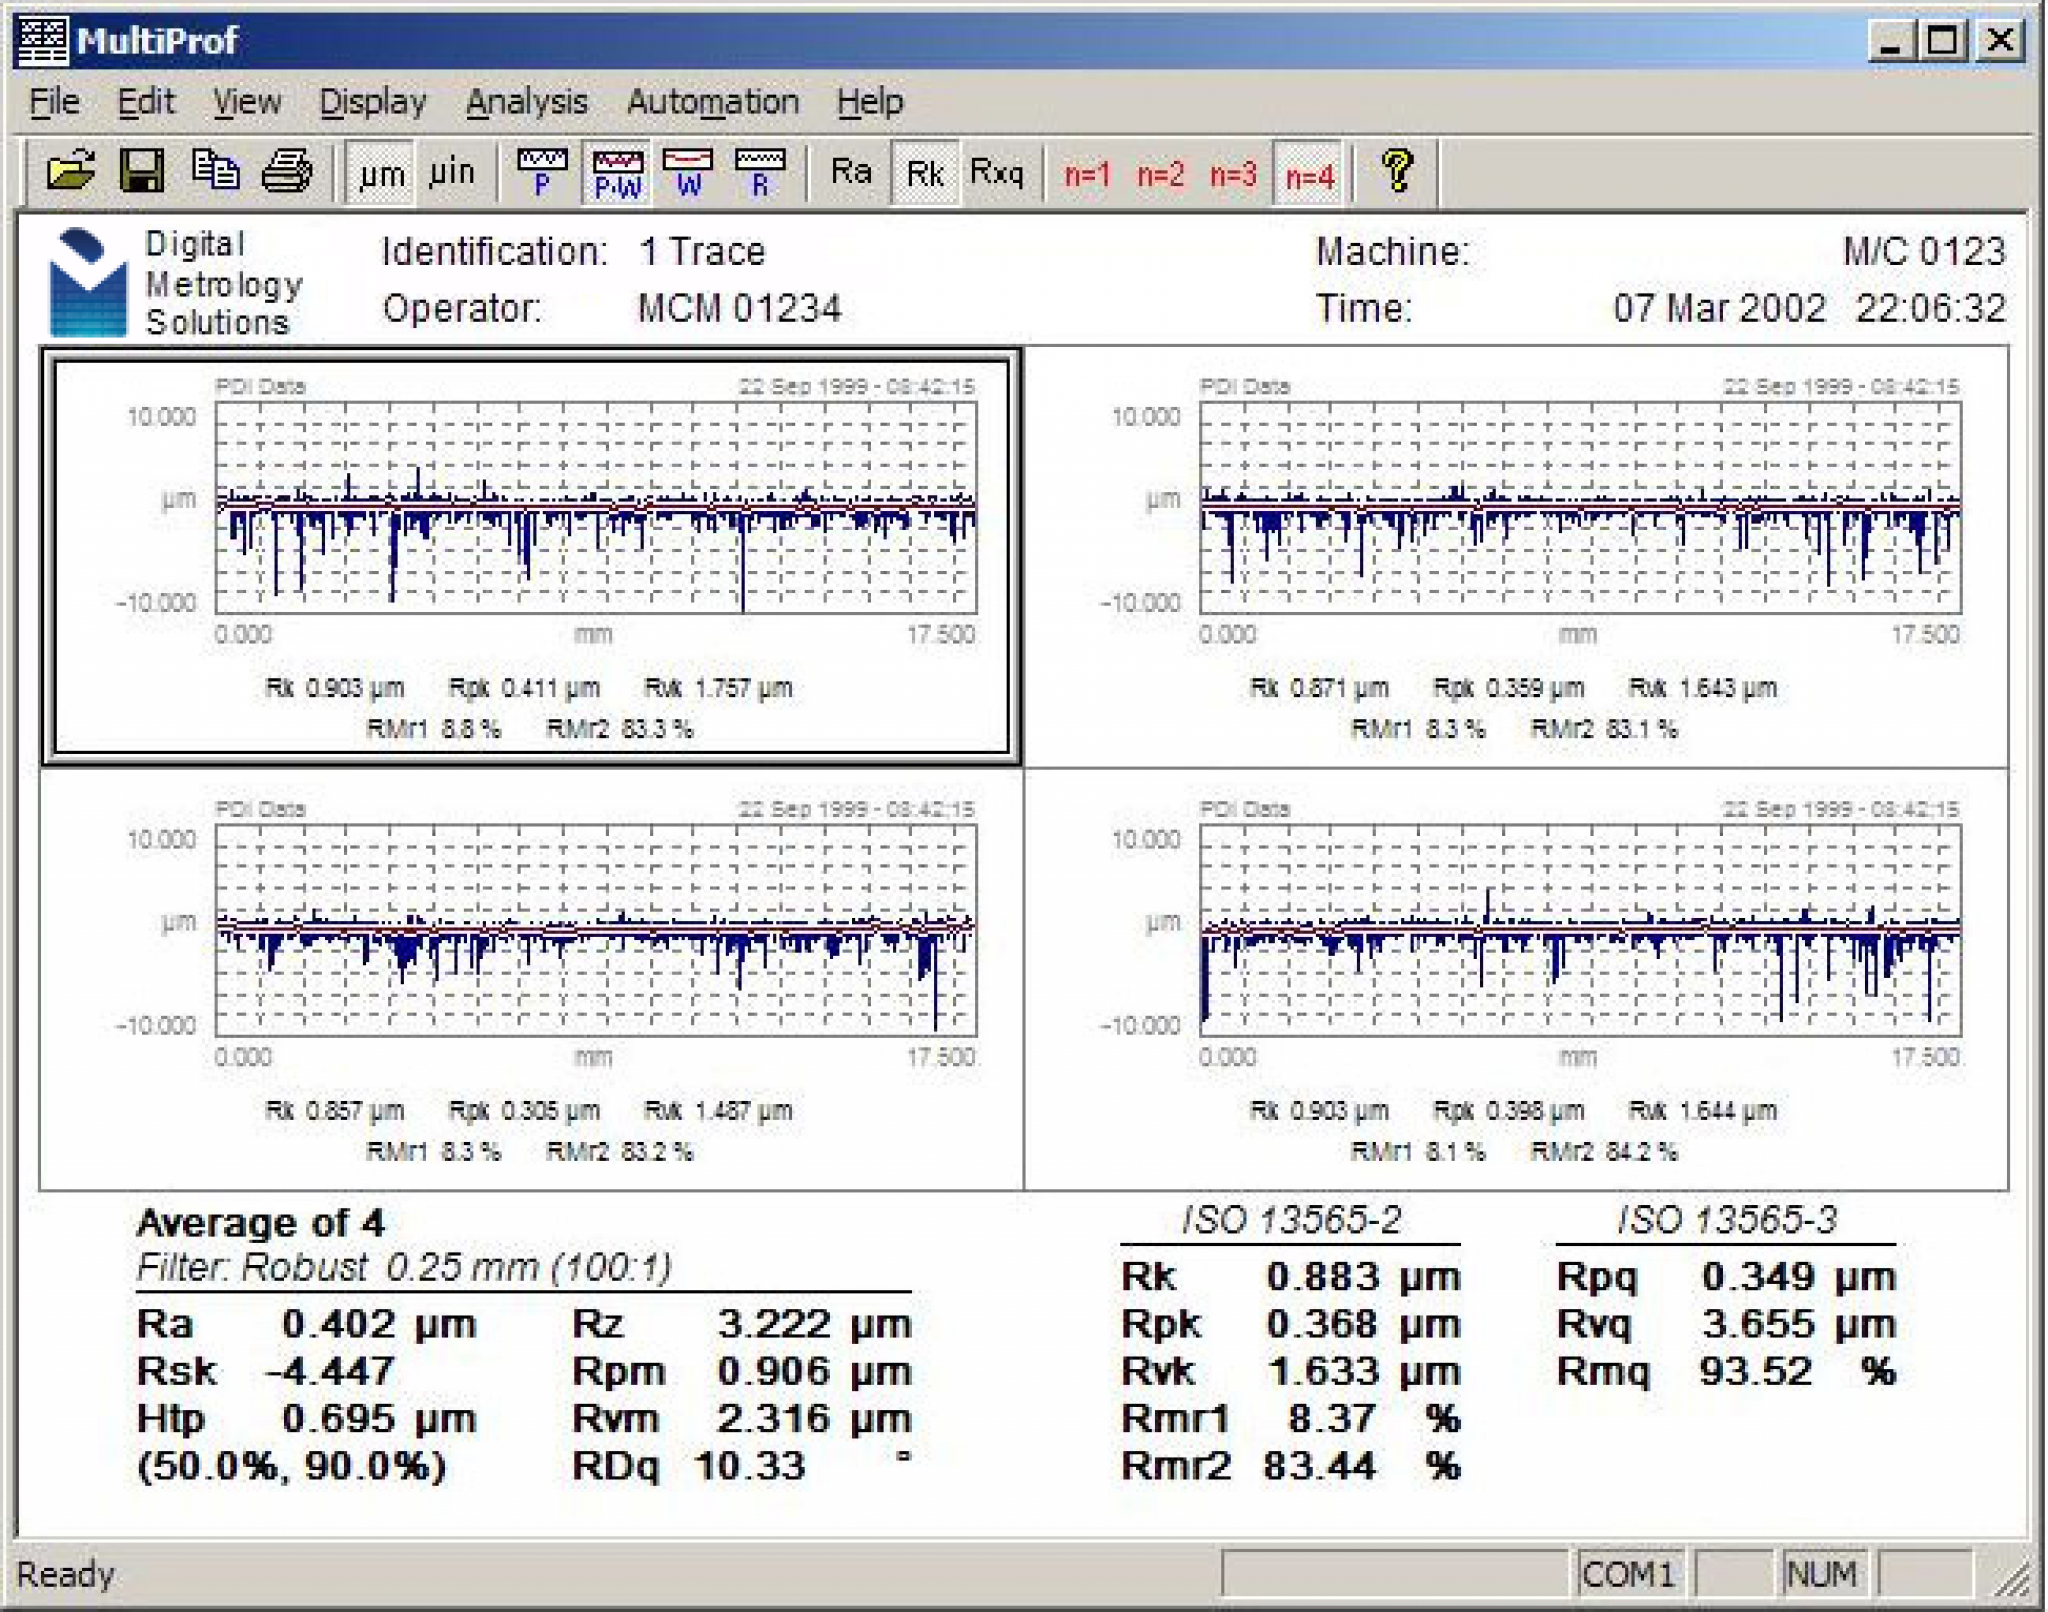Toggle the µm units button
Viewport: 2048px width, 1612px height.
380,173
